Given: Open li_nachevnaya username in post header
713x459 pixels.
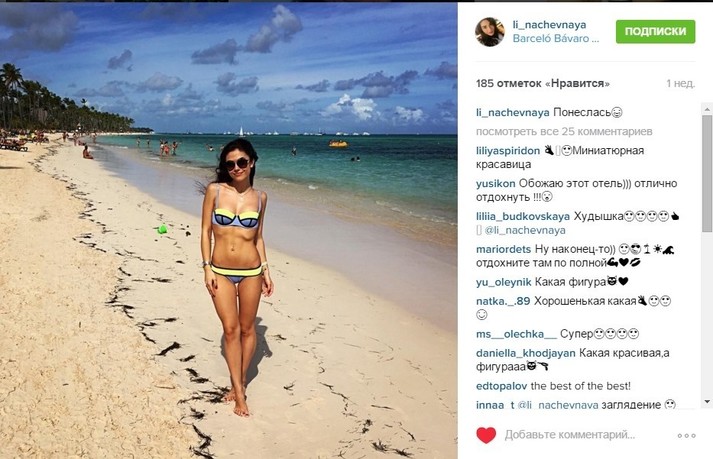Looking at the screenshot, I should point(549,25).
